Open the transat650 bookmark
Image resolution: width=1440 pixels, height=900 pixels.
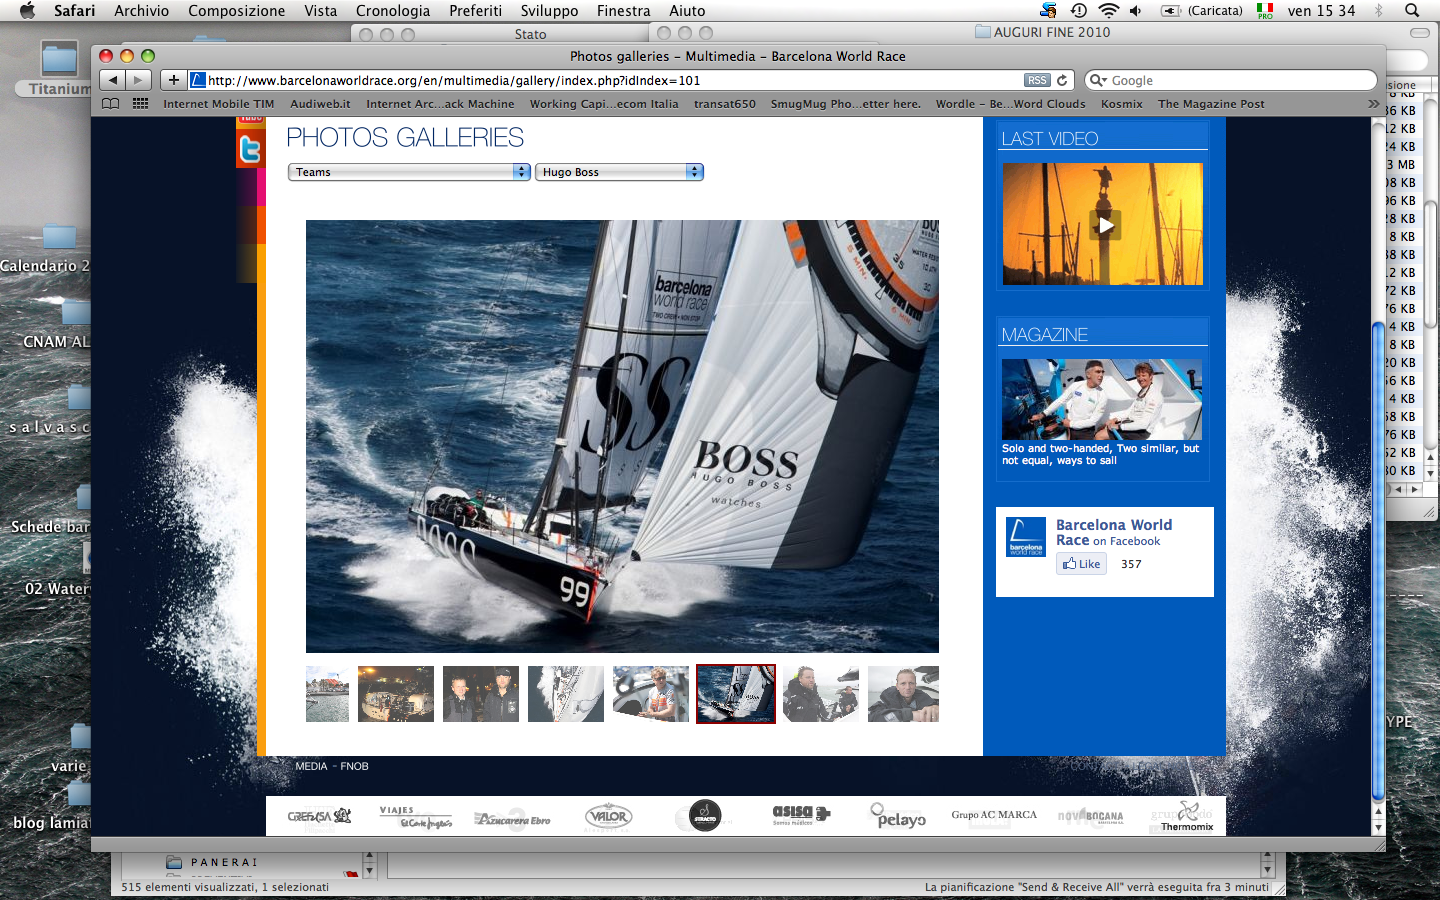click(725, 104)
